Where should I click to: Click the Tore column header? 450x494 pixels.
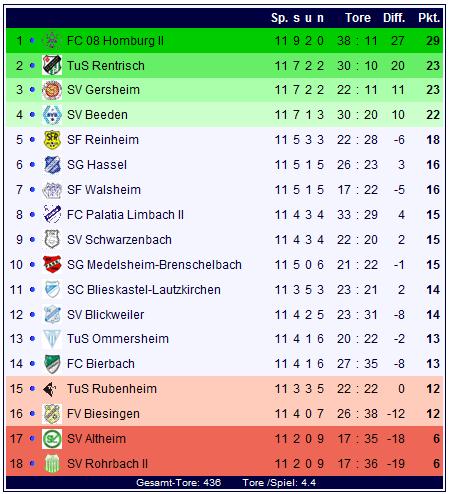(358, 18)
